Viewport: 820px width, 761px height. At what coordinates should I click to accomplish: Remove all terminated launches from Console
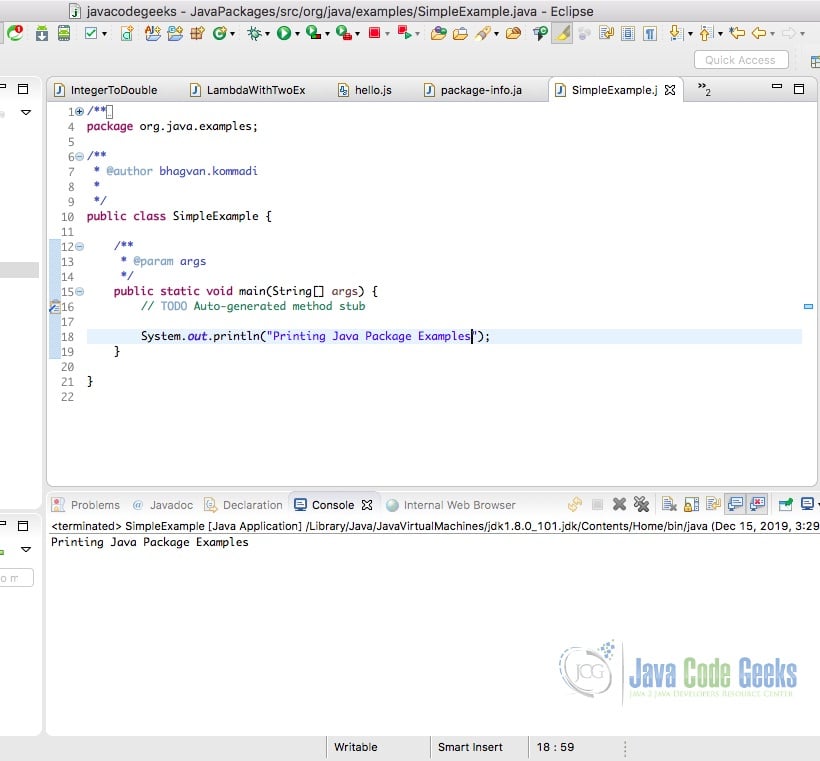[x=641, y=505]
